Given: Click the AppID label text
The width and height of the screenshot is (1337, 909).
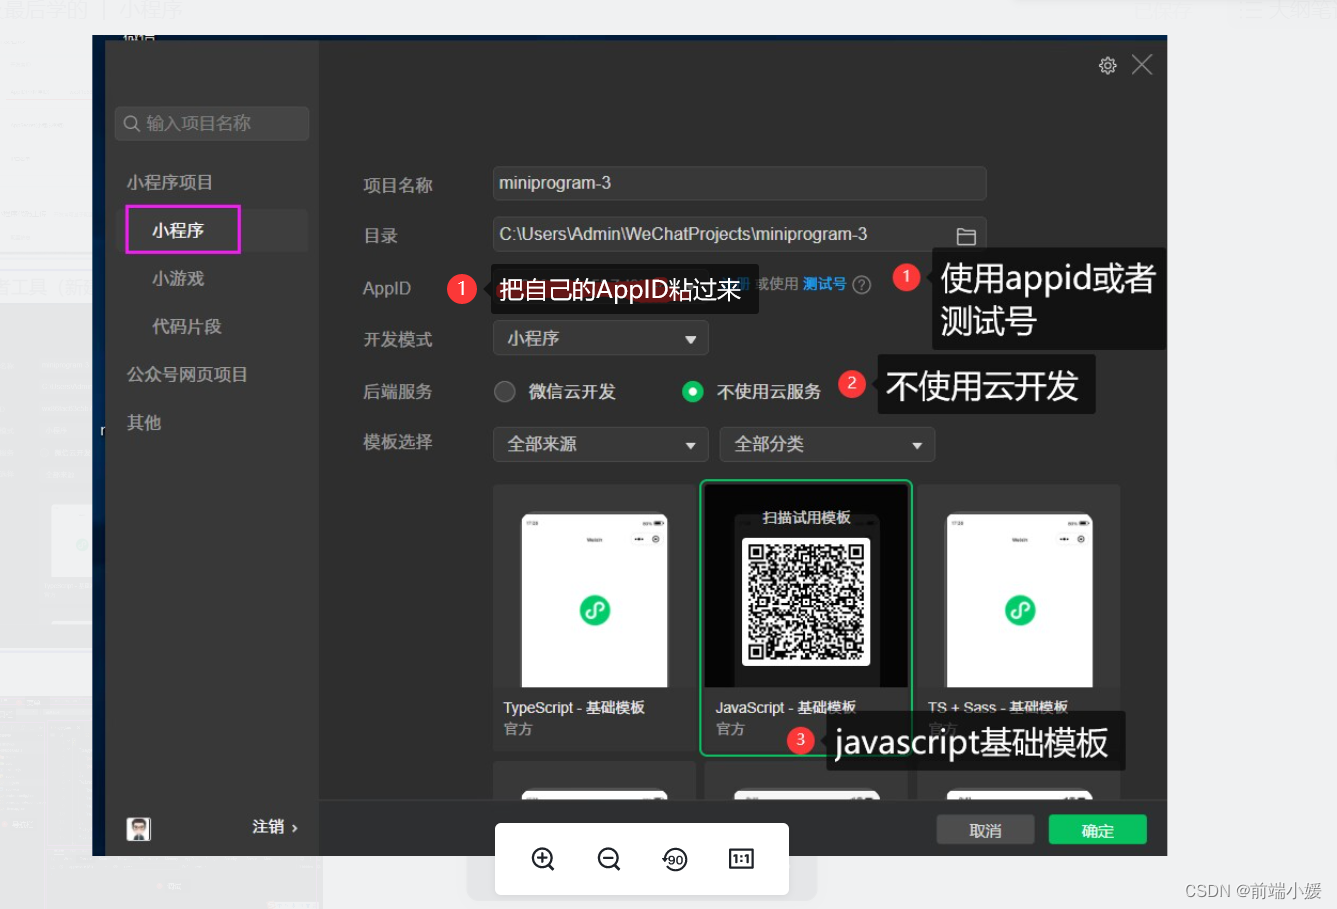Looking at the screenshot, I should click(387, 288).
